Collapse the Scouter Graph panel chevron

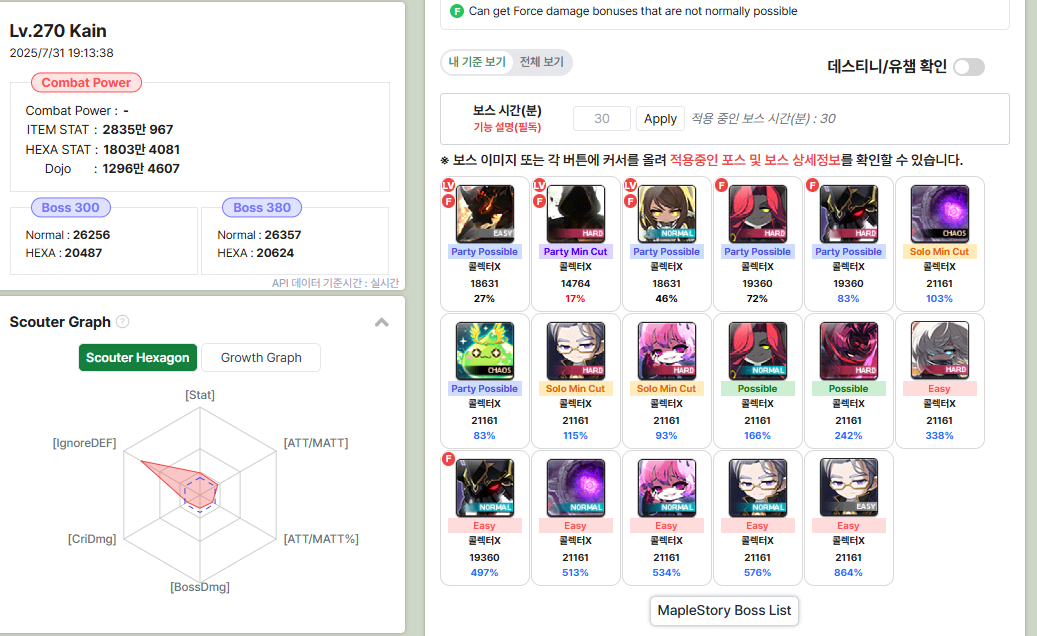click(x=382, y=323)
